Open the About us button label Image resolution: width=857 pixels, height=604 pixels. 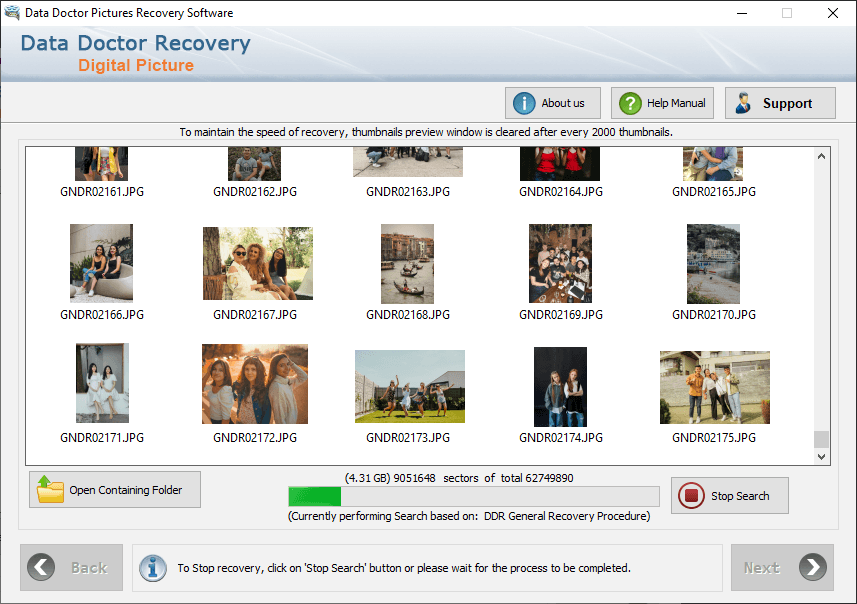[562, 103]
